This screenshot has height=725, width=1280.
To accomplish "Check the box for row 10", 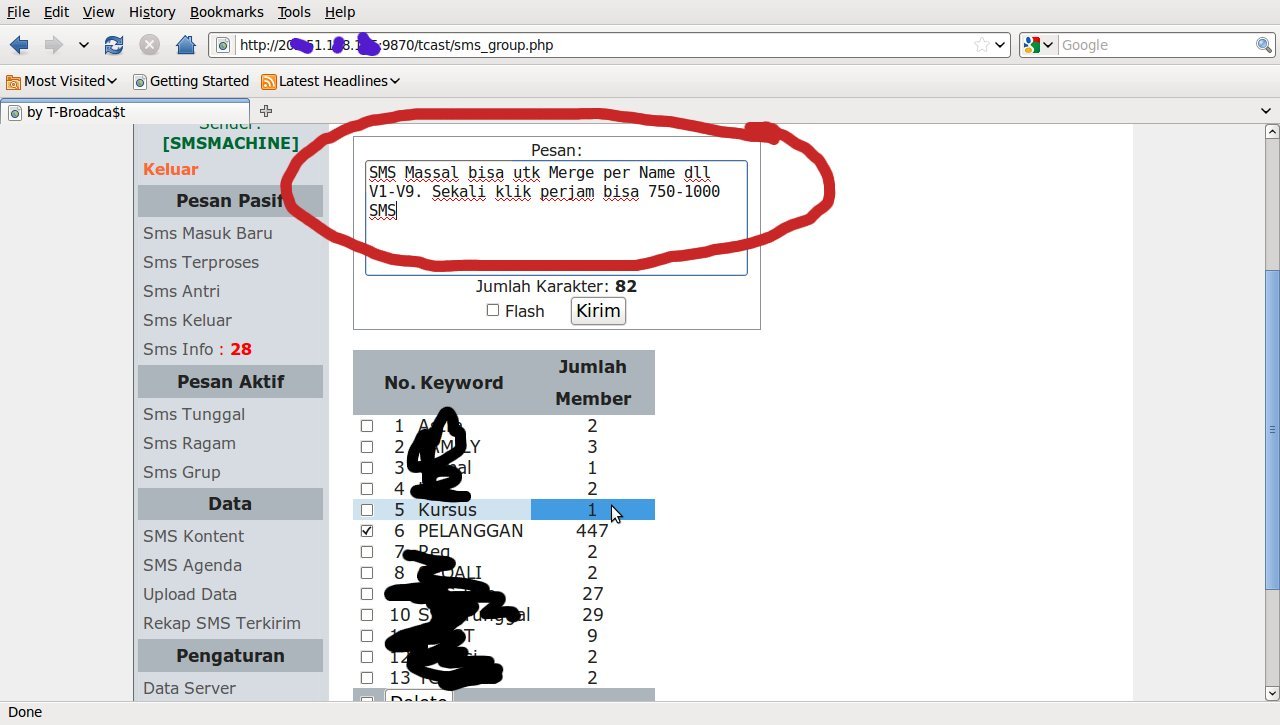I will (x=367, y=615).
